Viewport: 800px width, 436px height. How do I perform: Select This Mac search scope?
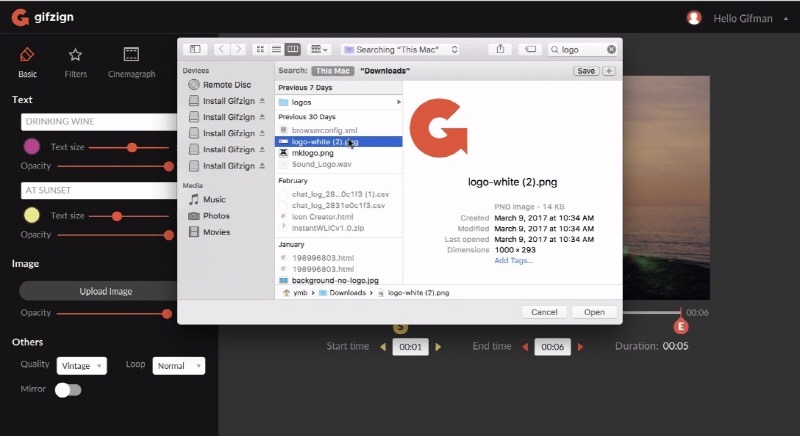coord(333,71)
